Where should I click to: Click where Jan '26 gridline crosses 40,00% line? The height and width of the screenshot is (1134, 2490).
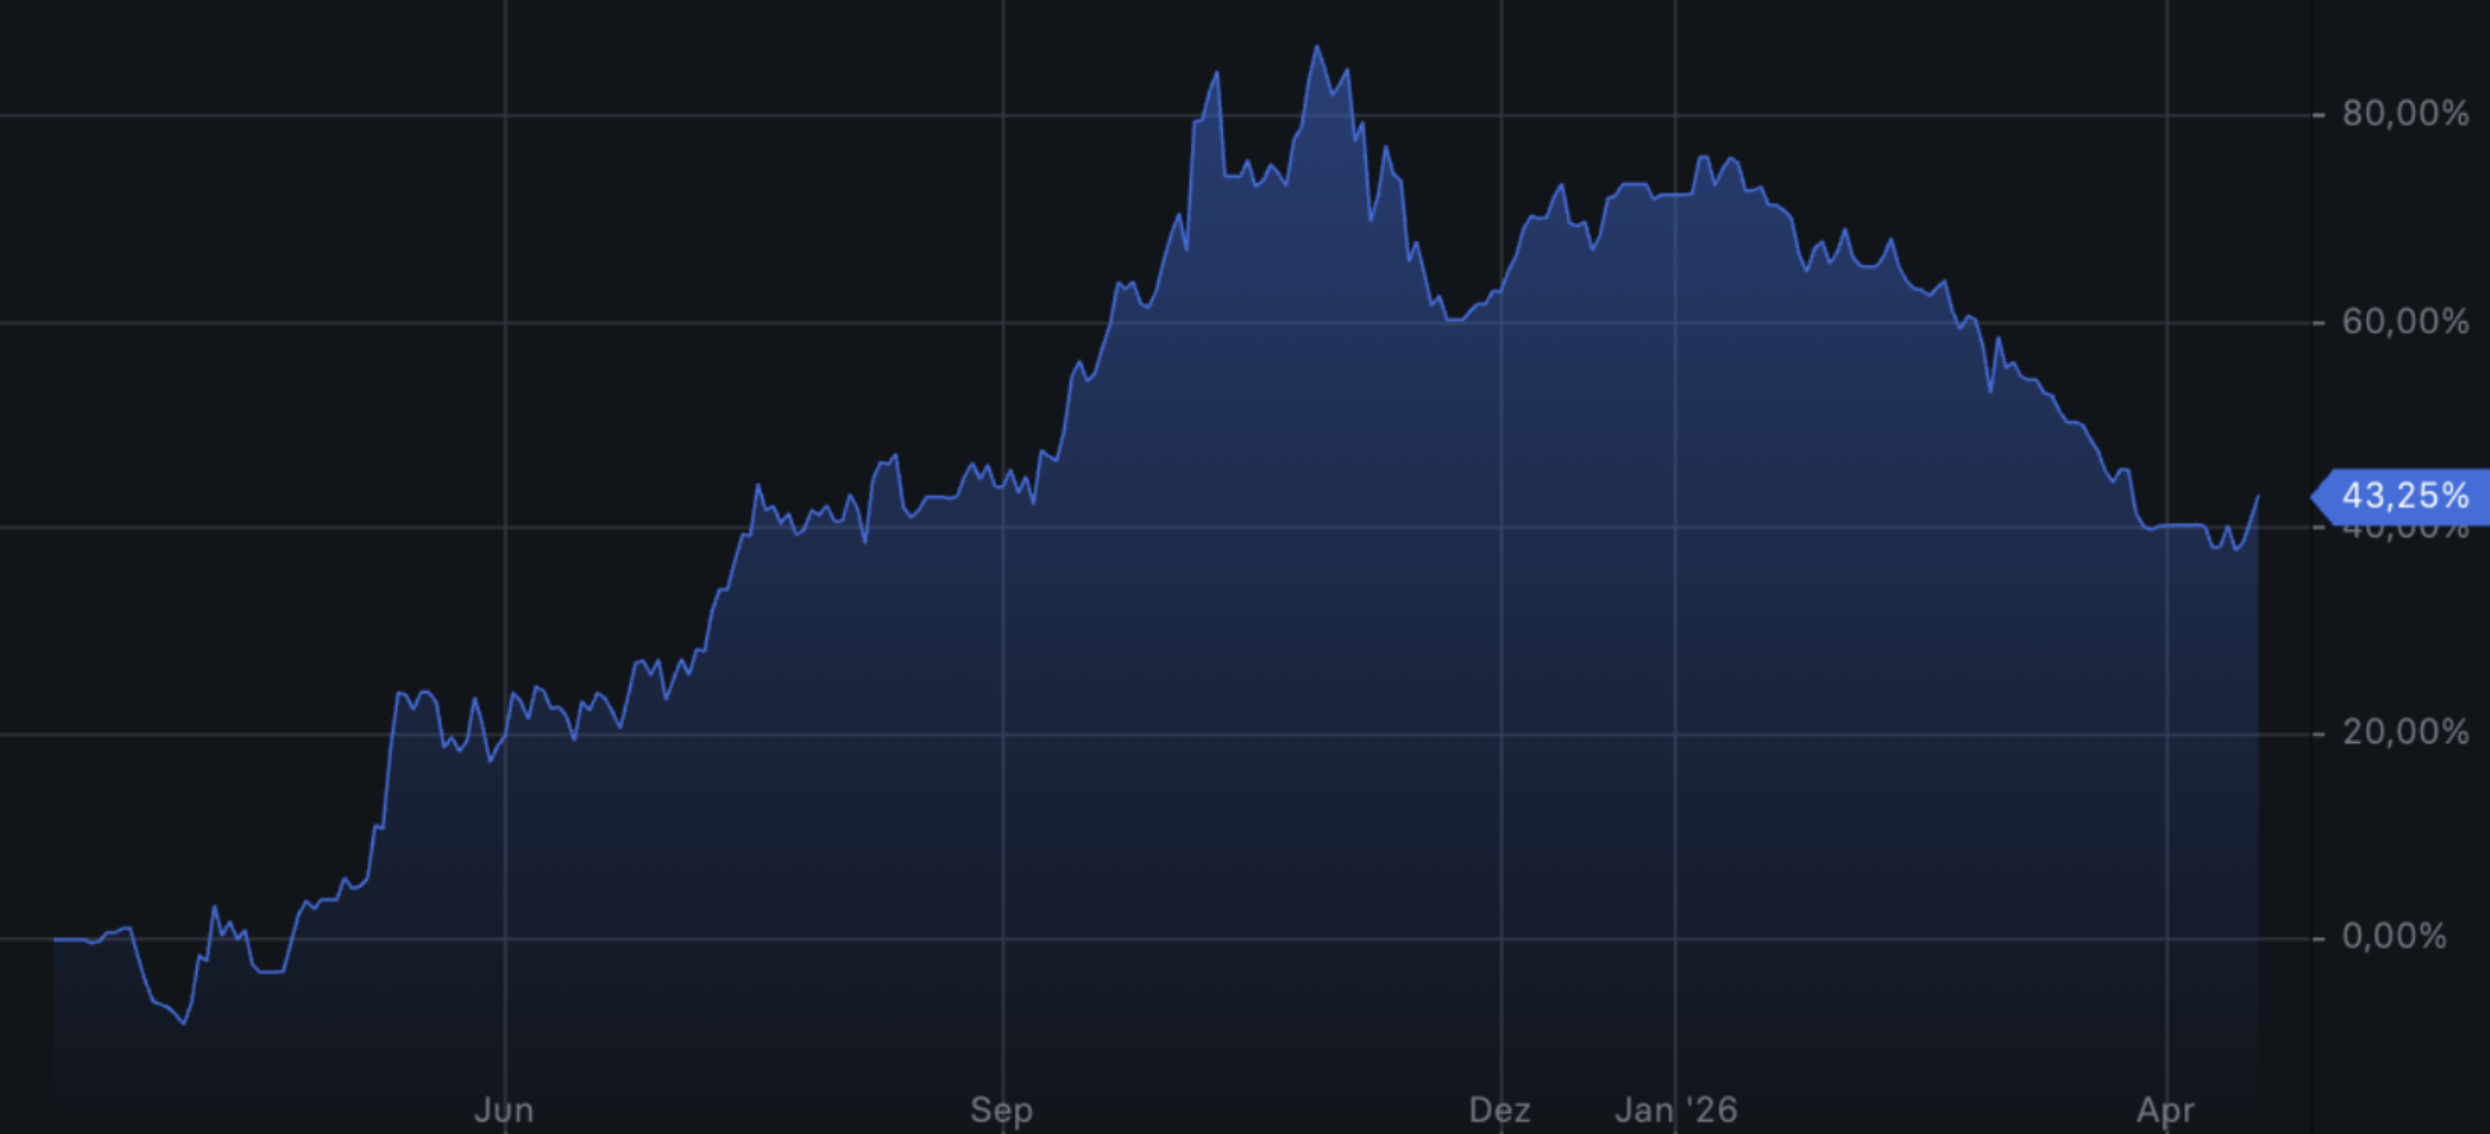1676,527
